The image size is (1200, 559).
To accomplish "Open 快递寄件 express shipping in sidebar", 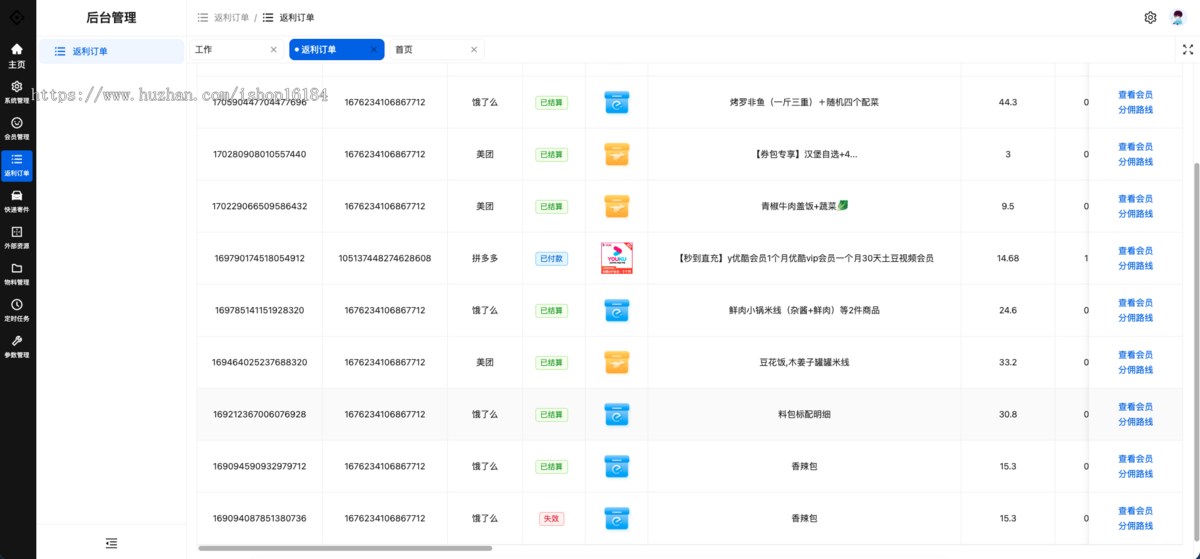I will [17, 202].
